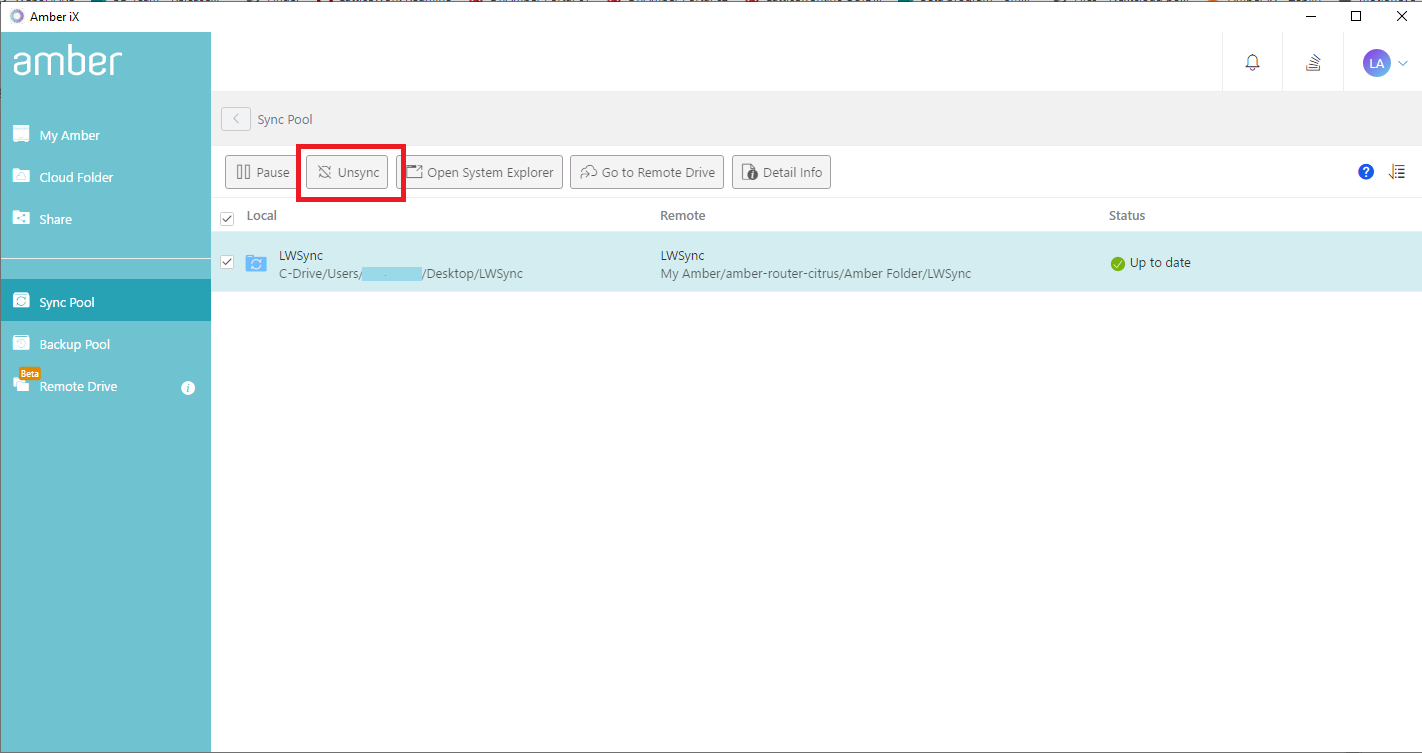The image size is (1422, 753).
Task: Click the Up to date status
Action: click(x=1160, y=263)
